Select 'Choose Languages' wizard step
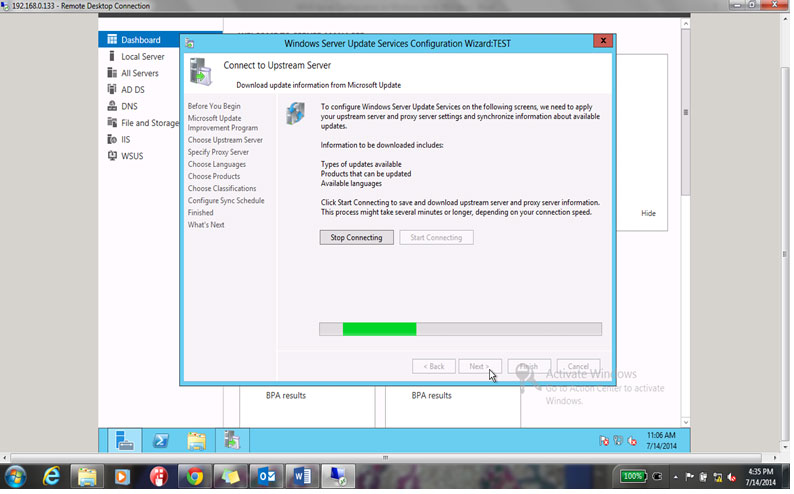 point(217,164)
